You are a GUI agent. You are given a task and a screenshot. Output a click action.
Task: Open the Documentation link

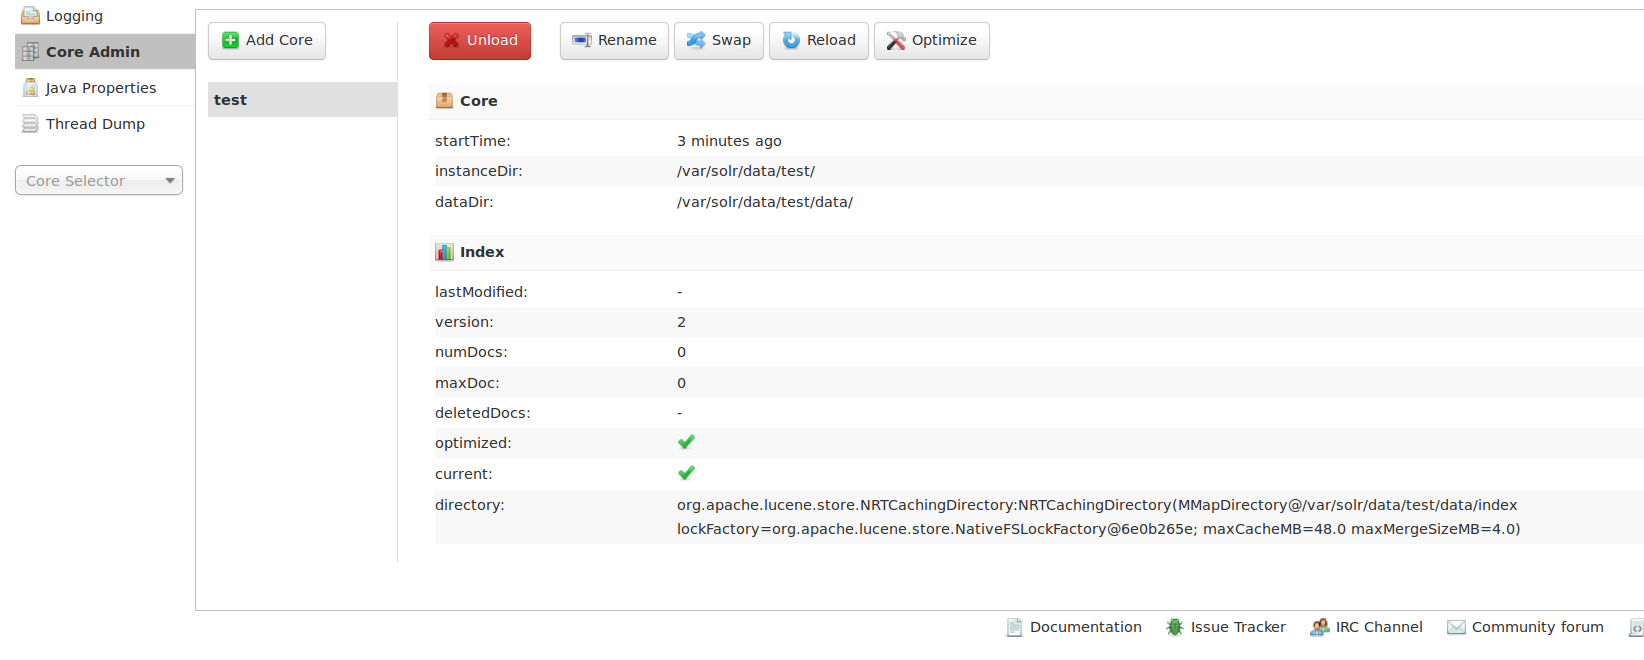(1086, 627)
